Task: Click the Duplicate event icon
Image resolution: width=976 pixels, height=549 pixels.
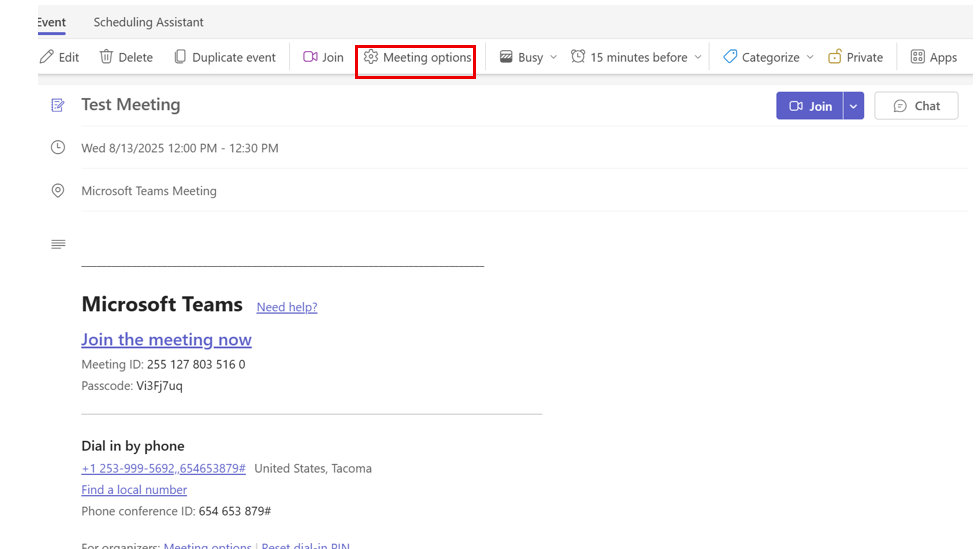Action: pyautogui.click(x=180, y=57)
